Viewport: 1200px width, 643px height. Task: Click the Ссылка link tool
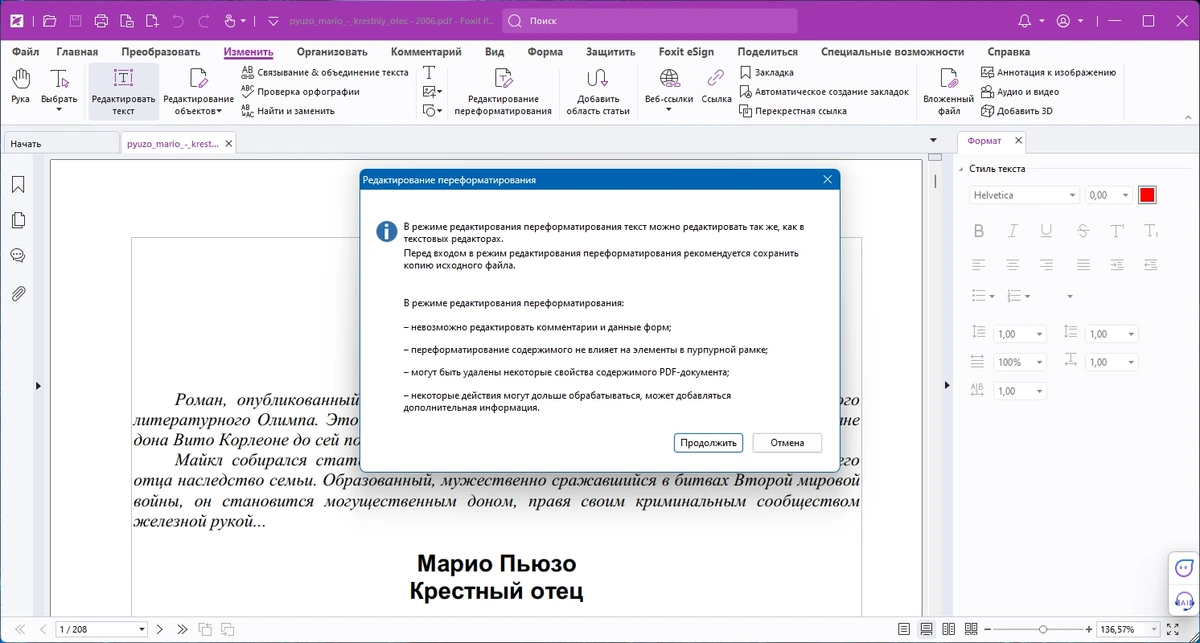tap(716, 87)
